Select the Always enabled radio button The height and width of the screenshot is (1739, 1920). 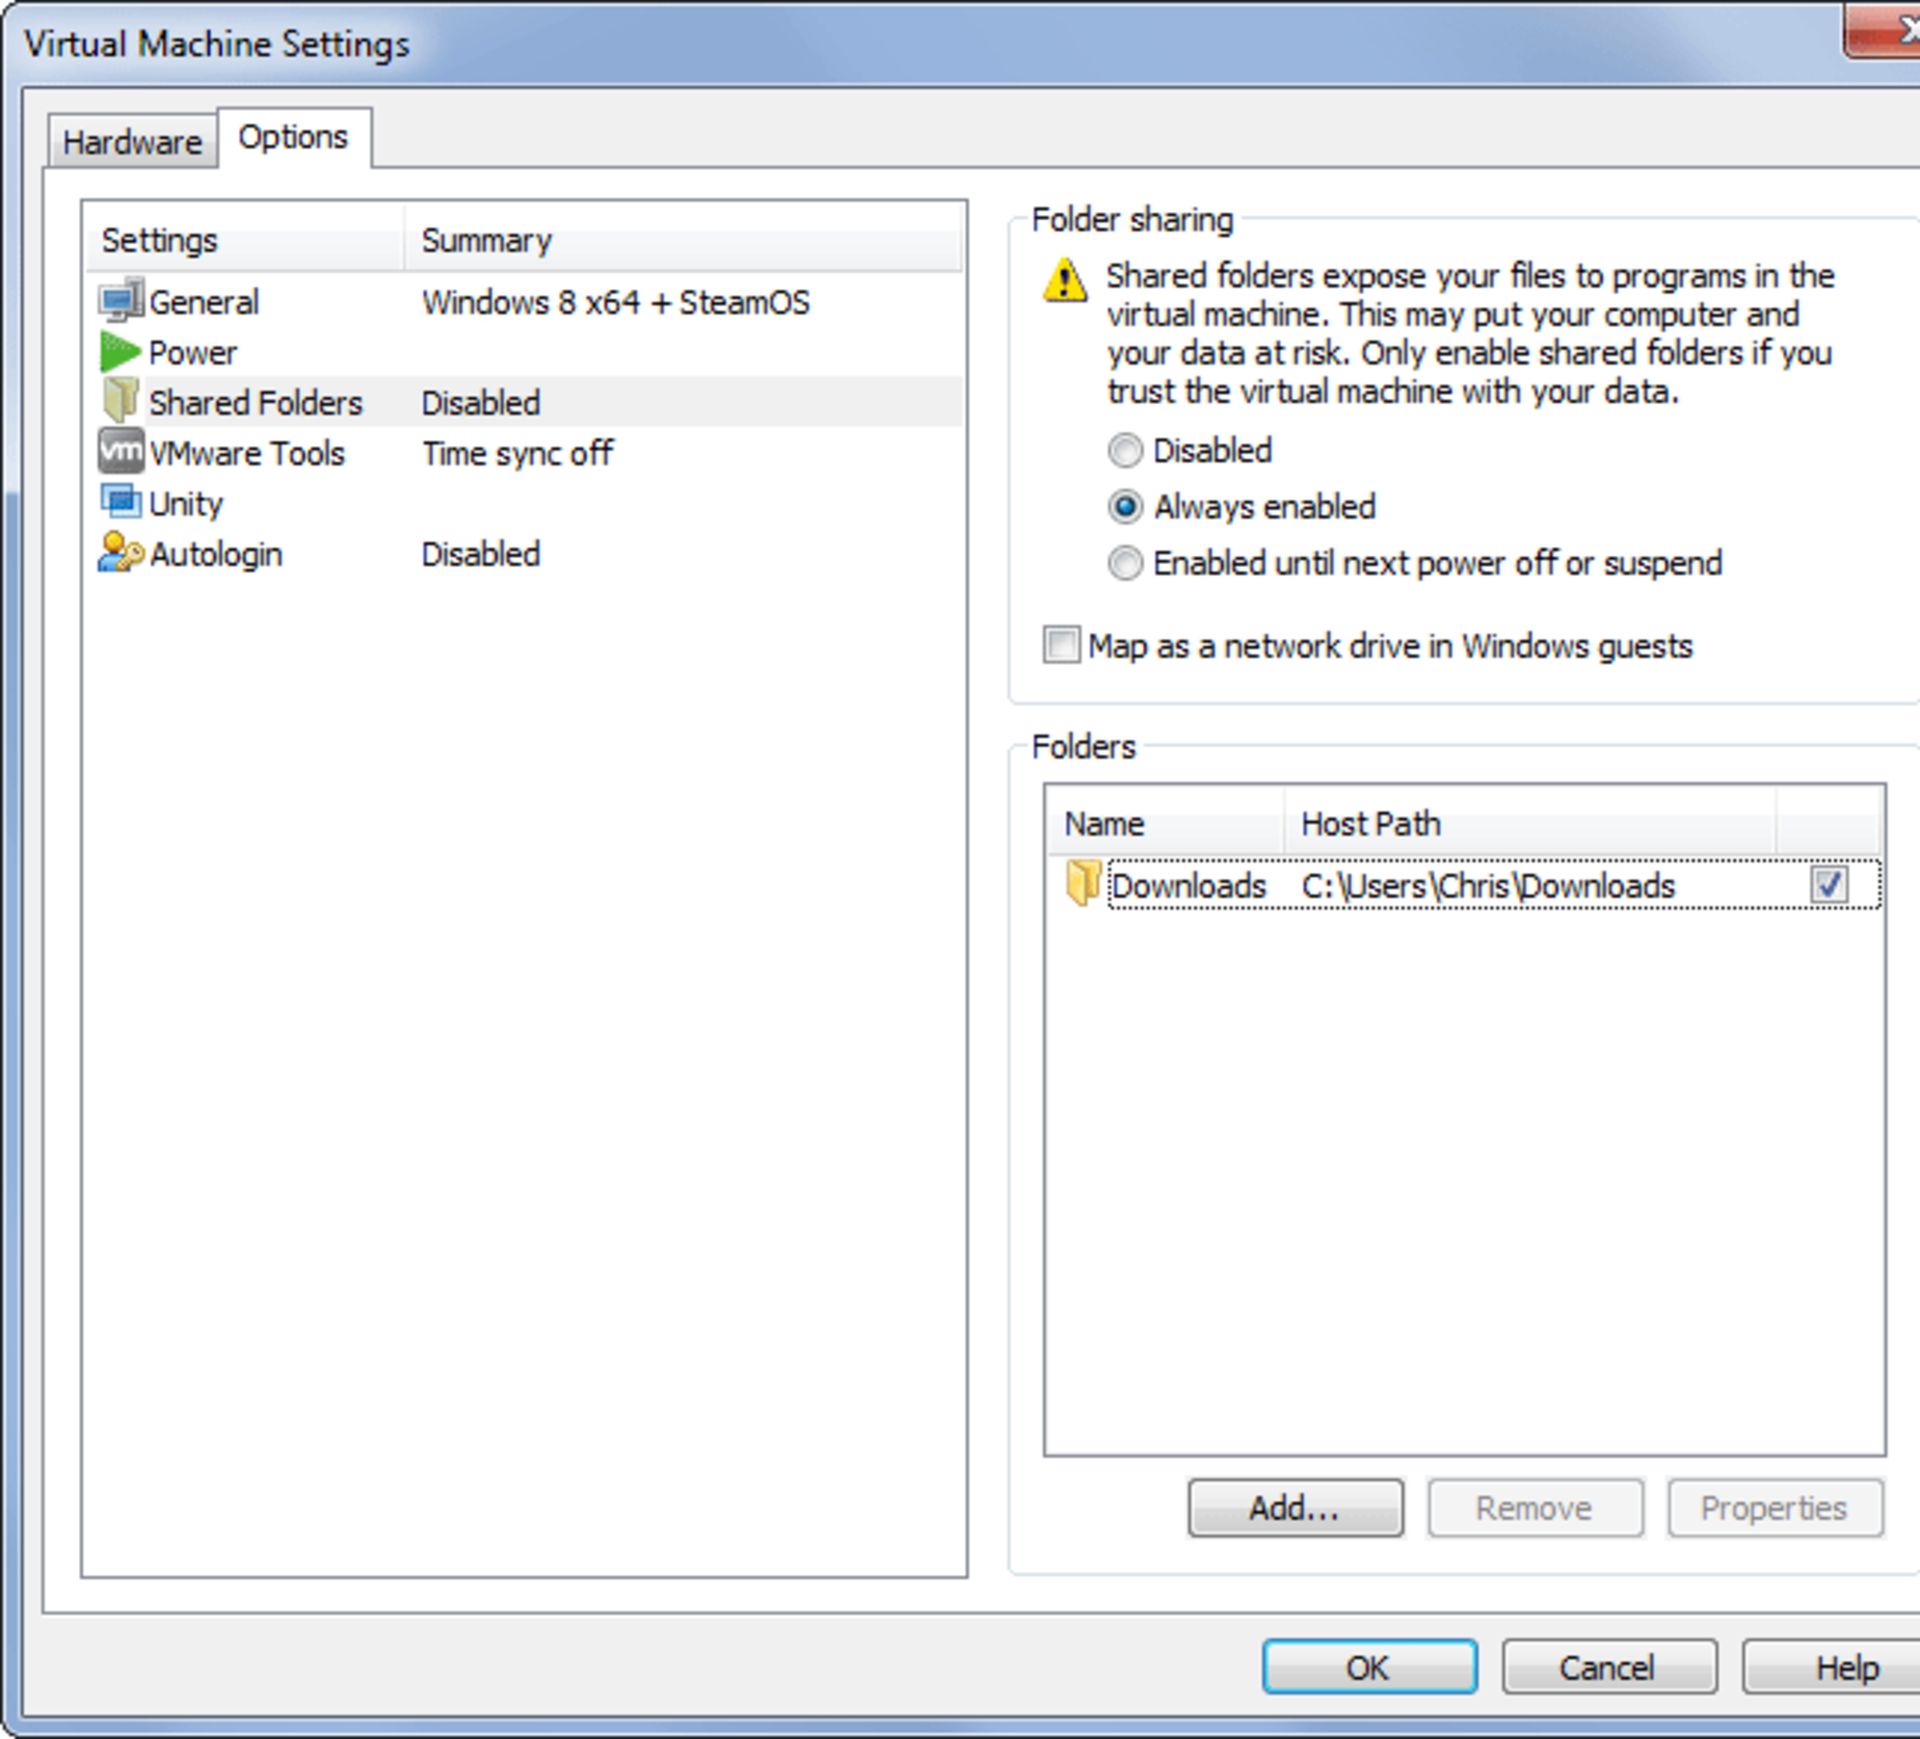(1125, 507)
